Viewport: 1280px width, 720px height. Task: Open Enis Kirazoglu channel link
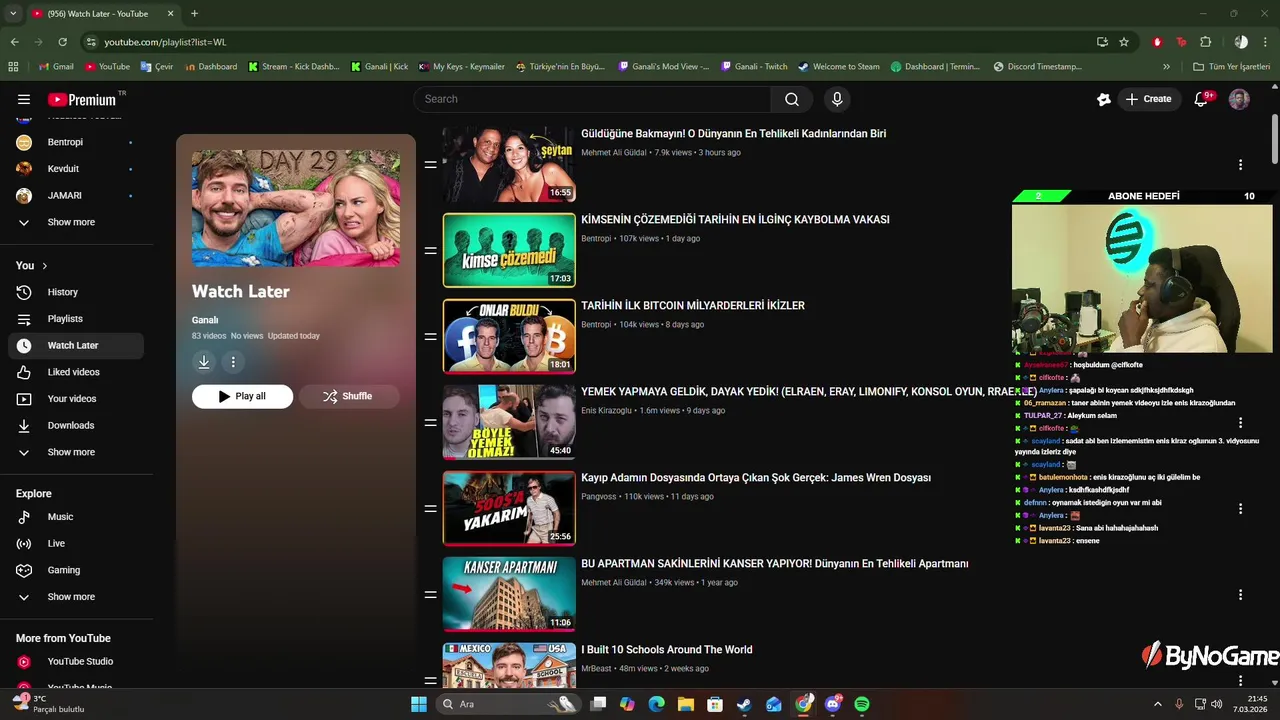click(x=607, y=411)
